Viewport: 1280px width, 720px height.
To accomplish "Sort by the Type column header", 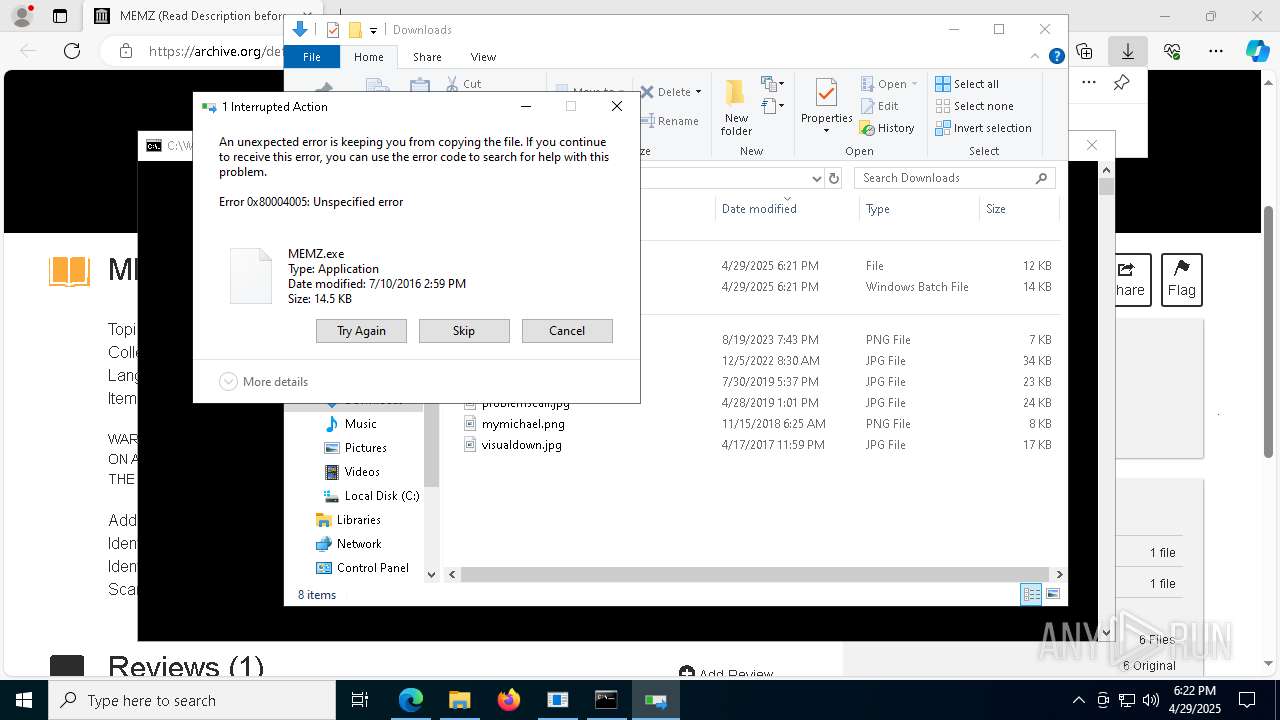I will [918, 209].
